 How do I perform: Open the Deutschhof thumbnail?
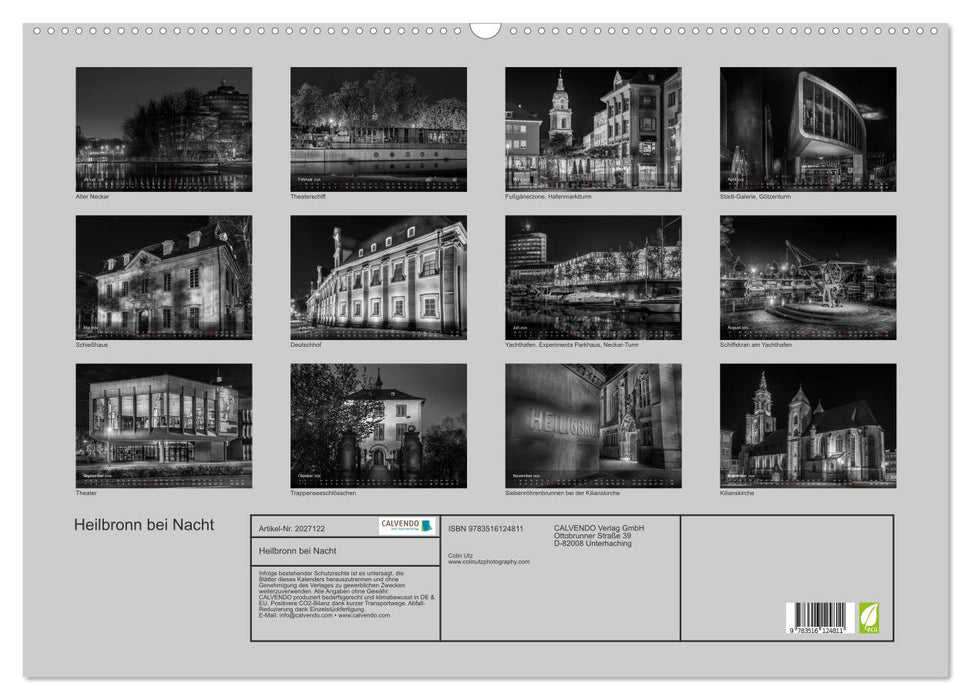tap(378, 277)
